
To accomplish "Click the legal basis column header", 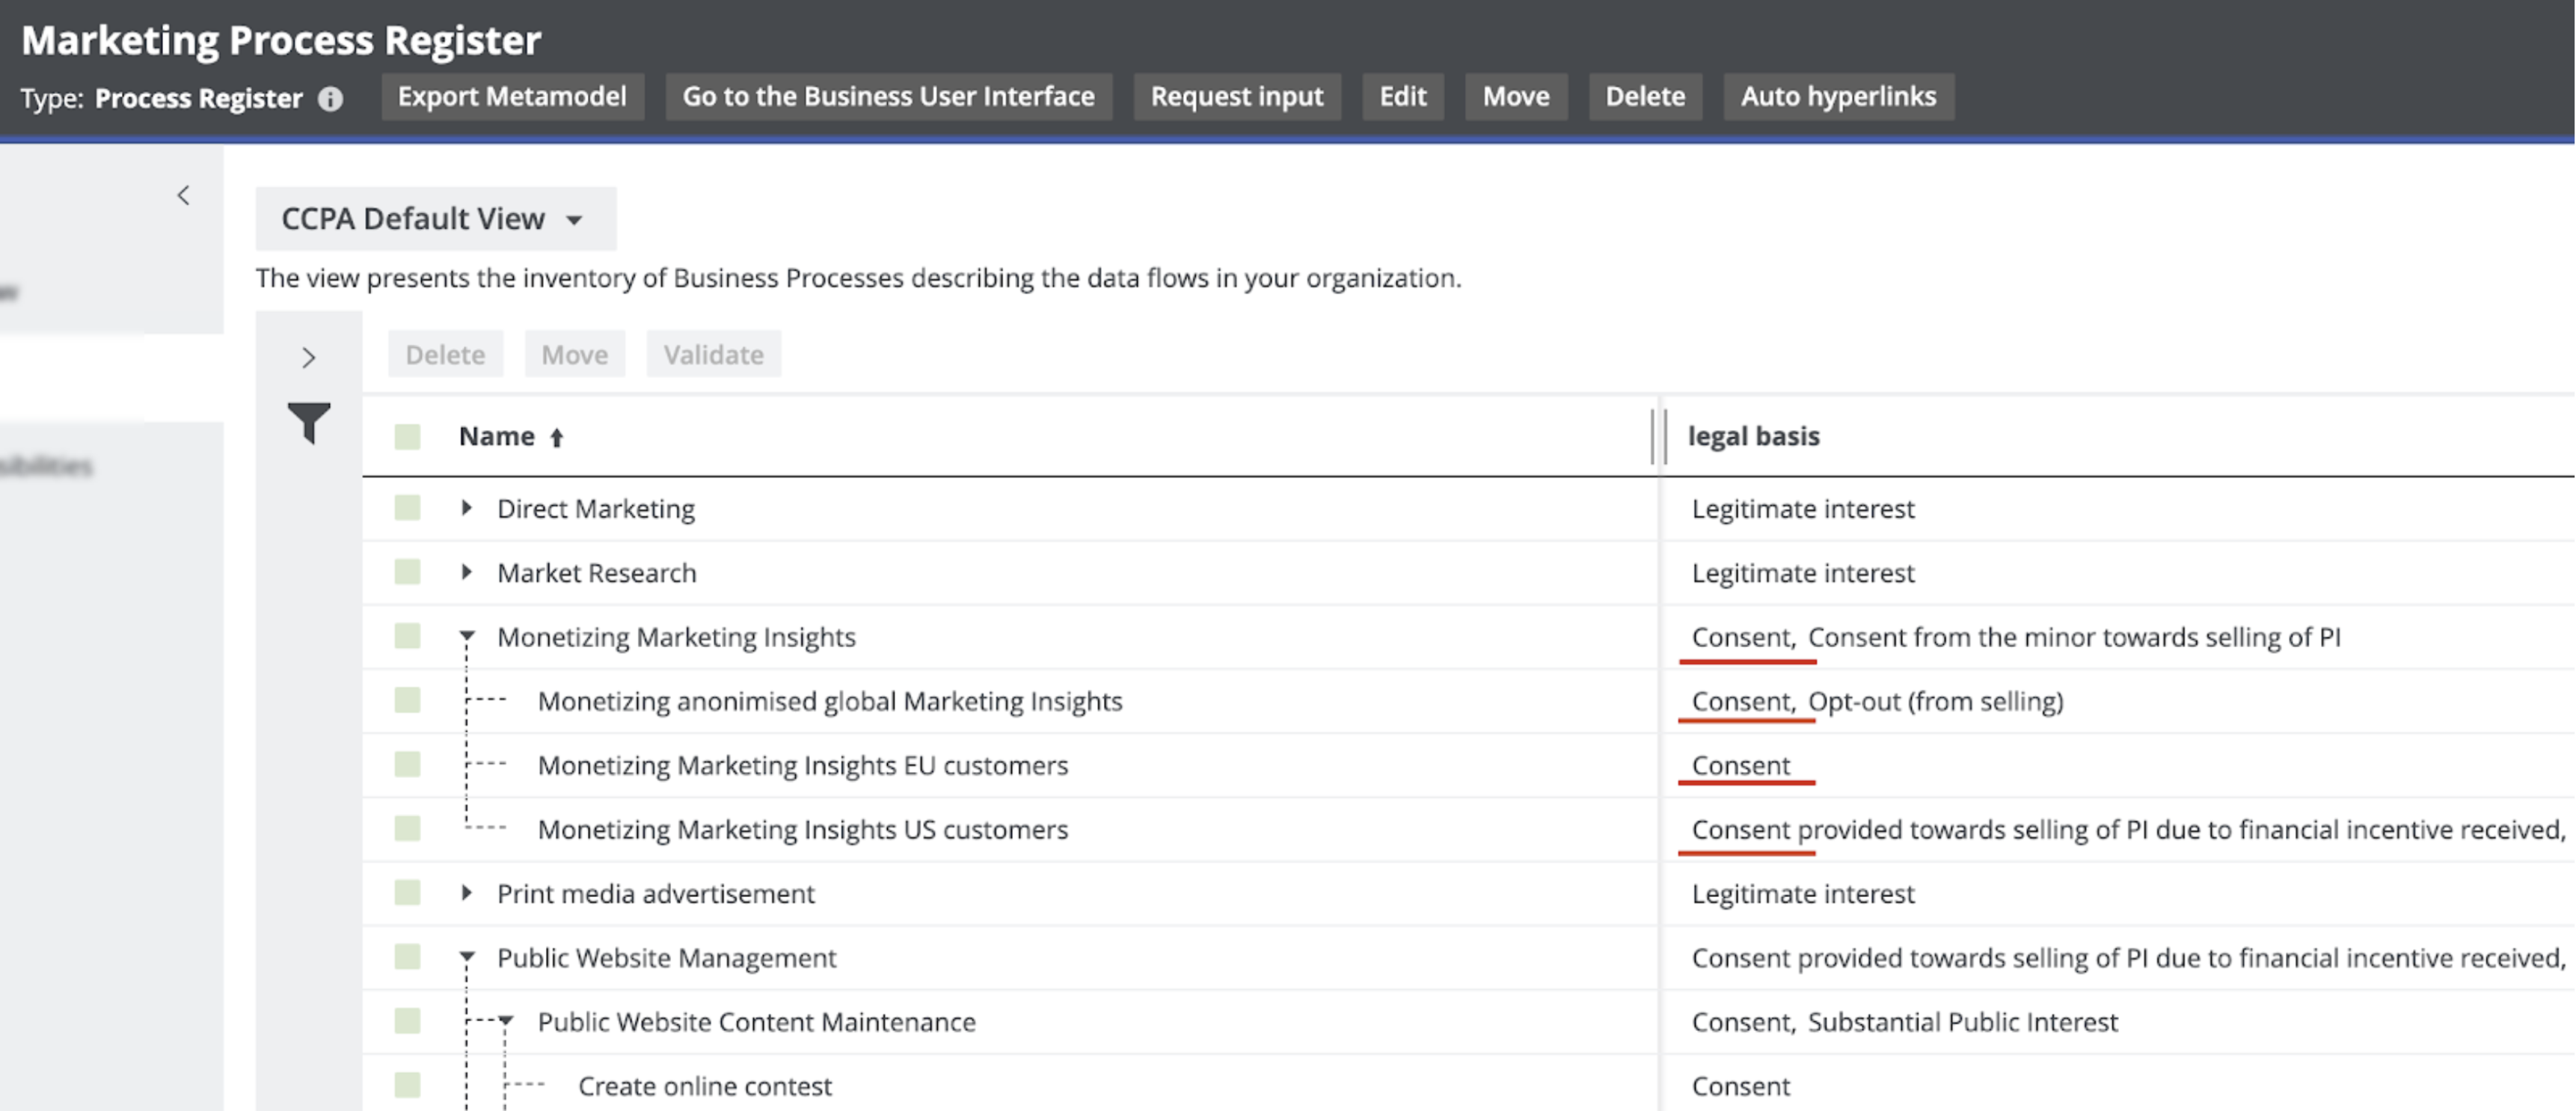I will pyautogui.click(x=1753, y=436).
